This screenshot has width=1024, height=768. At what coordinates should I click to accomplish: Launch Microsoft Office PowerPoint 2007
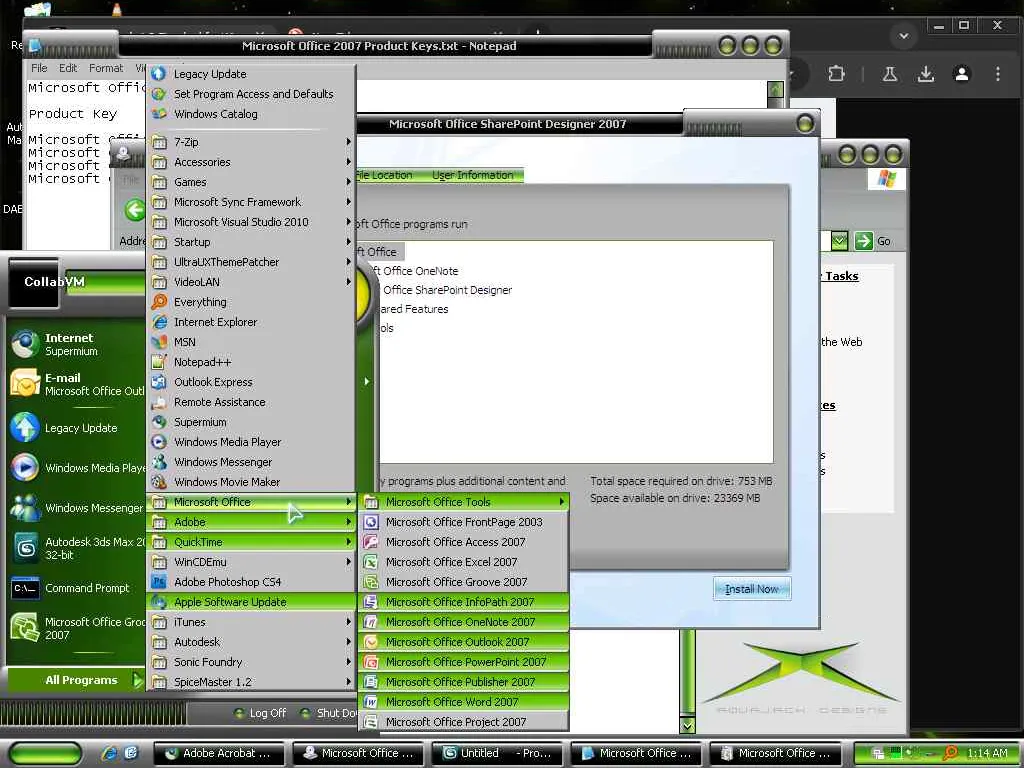pyautogui.click(x=464, y=662)
